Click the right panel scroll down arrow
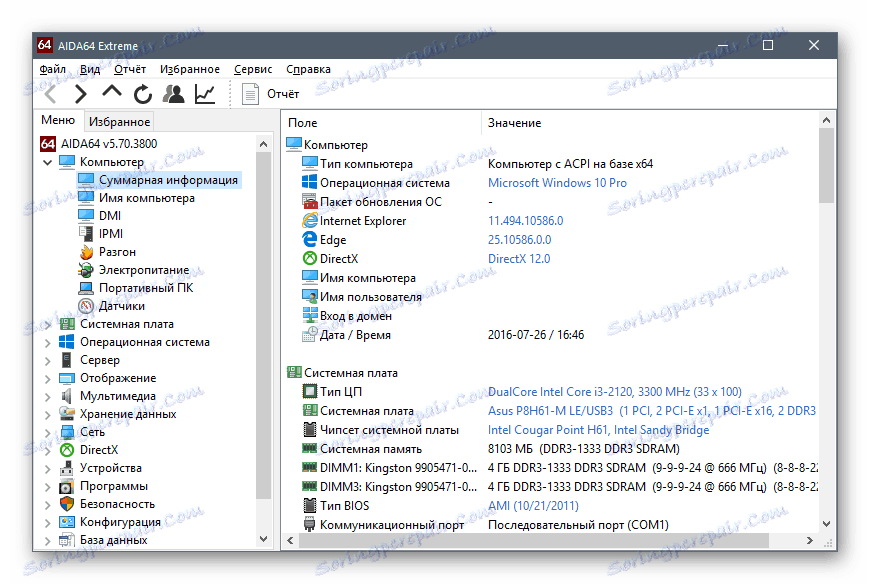 (x=826, y=524)
